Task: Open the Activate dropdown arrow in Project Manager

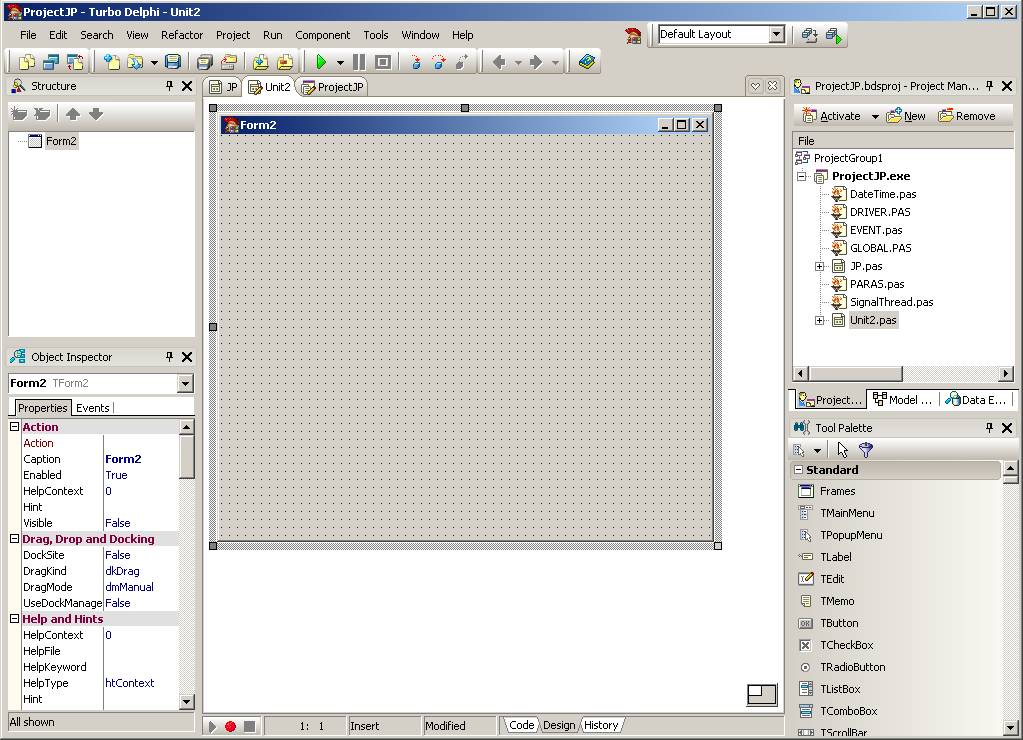Action: click(875, 117)
